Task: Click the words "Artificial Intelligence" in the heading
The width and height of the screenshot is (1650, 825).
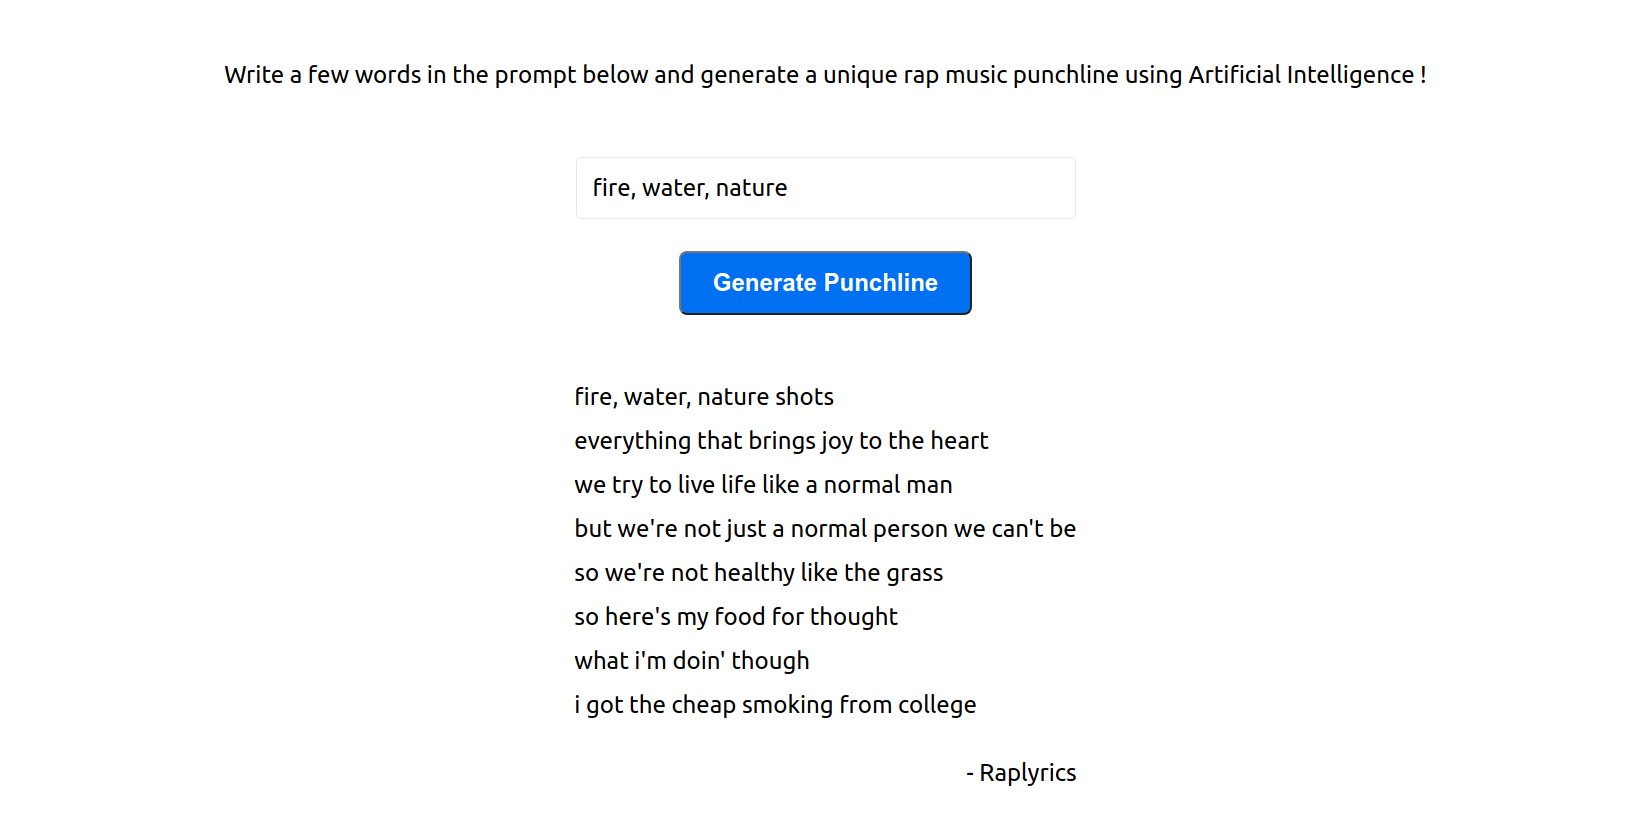Action: 1300,75
